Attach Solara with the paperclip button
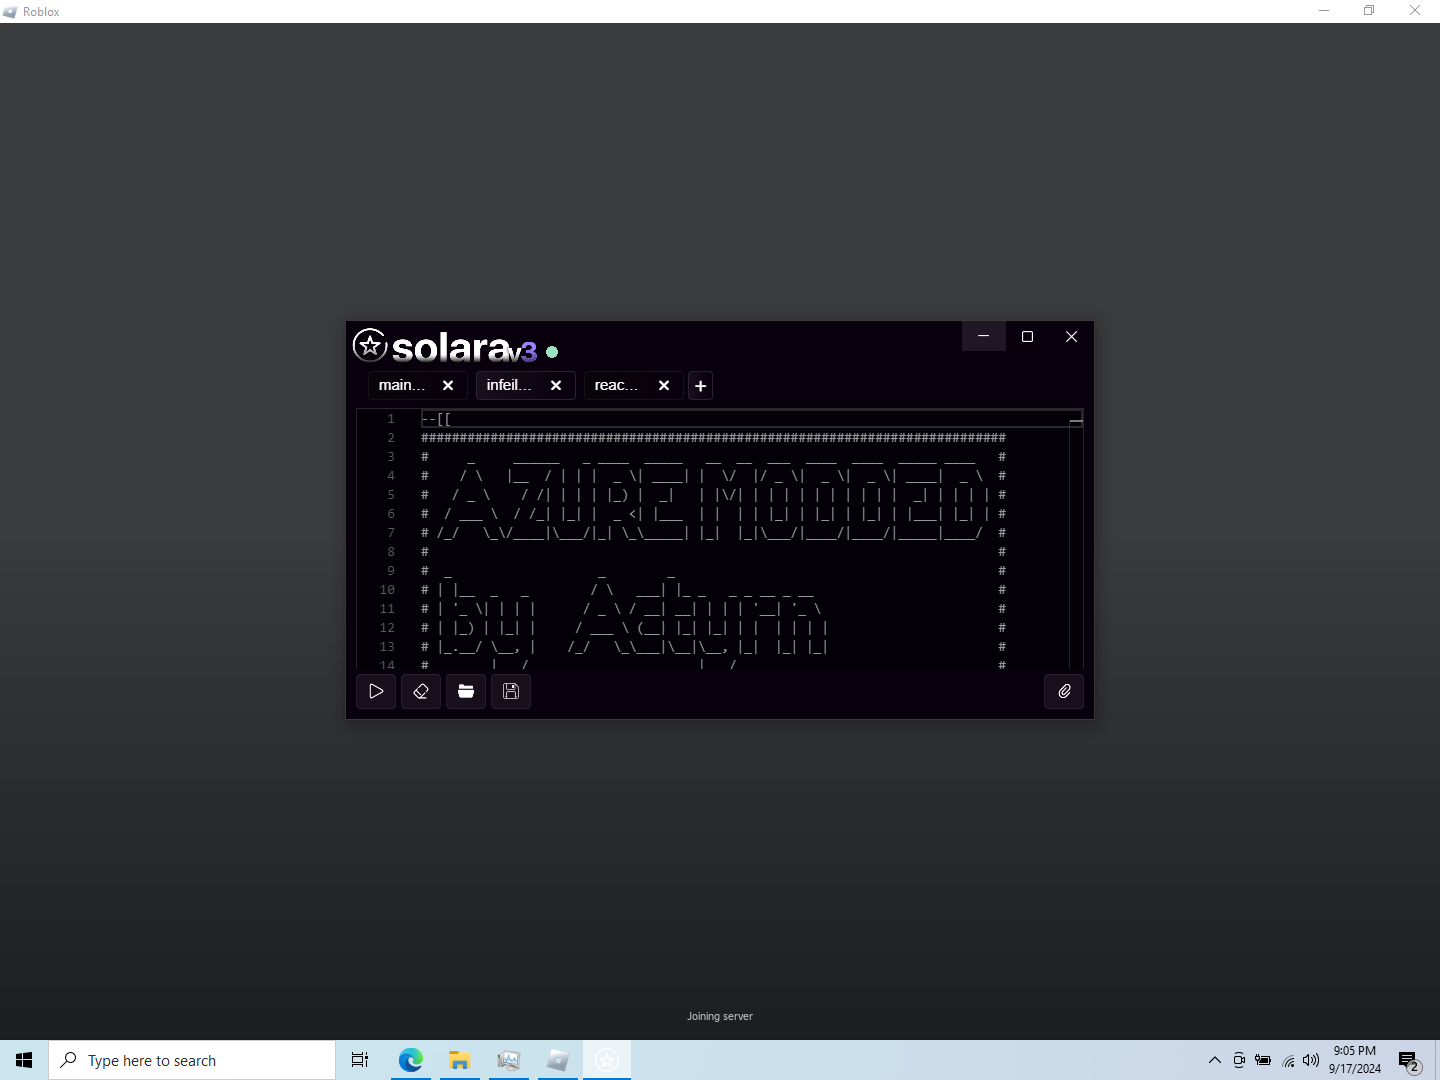1440x1080 pixels. (x=1064, y=691)
